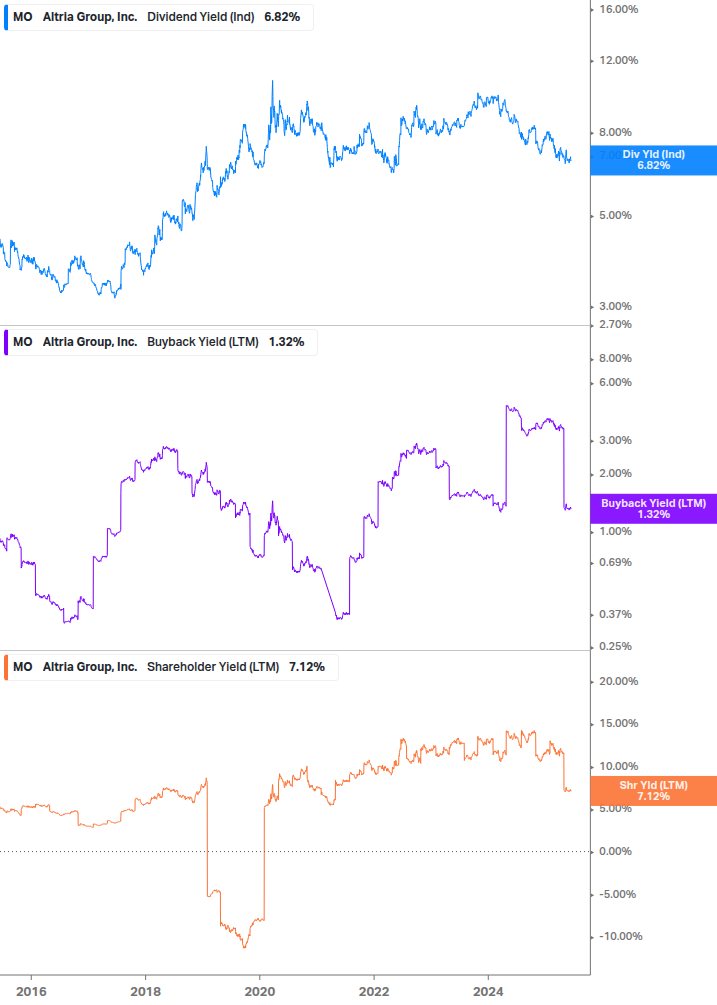Click the 6.00% tick on the buyback axis

(x=615, y=383)
